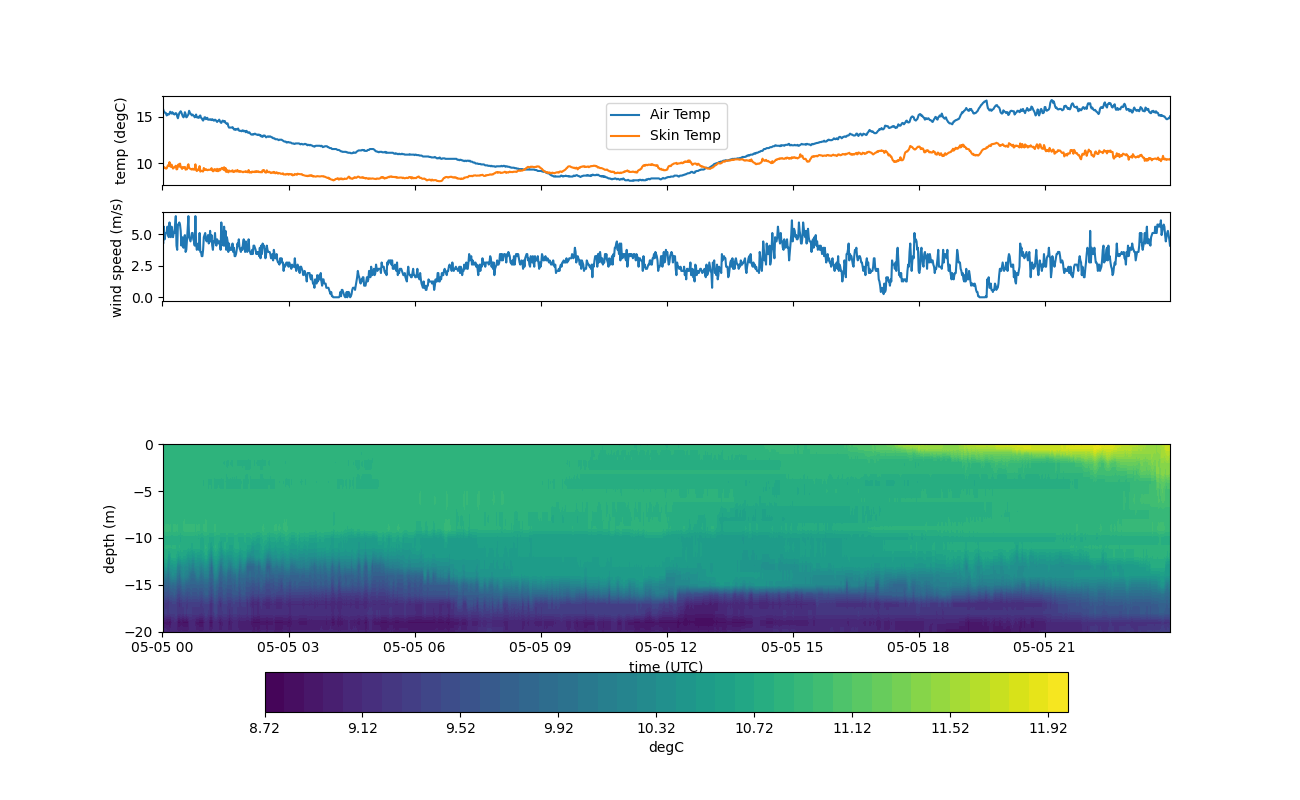Click the '05-05 21' time tick label
Screen dimensions: 1300x800
1045,647
